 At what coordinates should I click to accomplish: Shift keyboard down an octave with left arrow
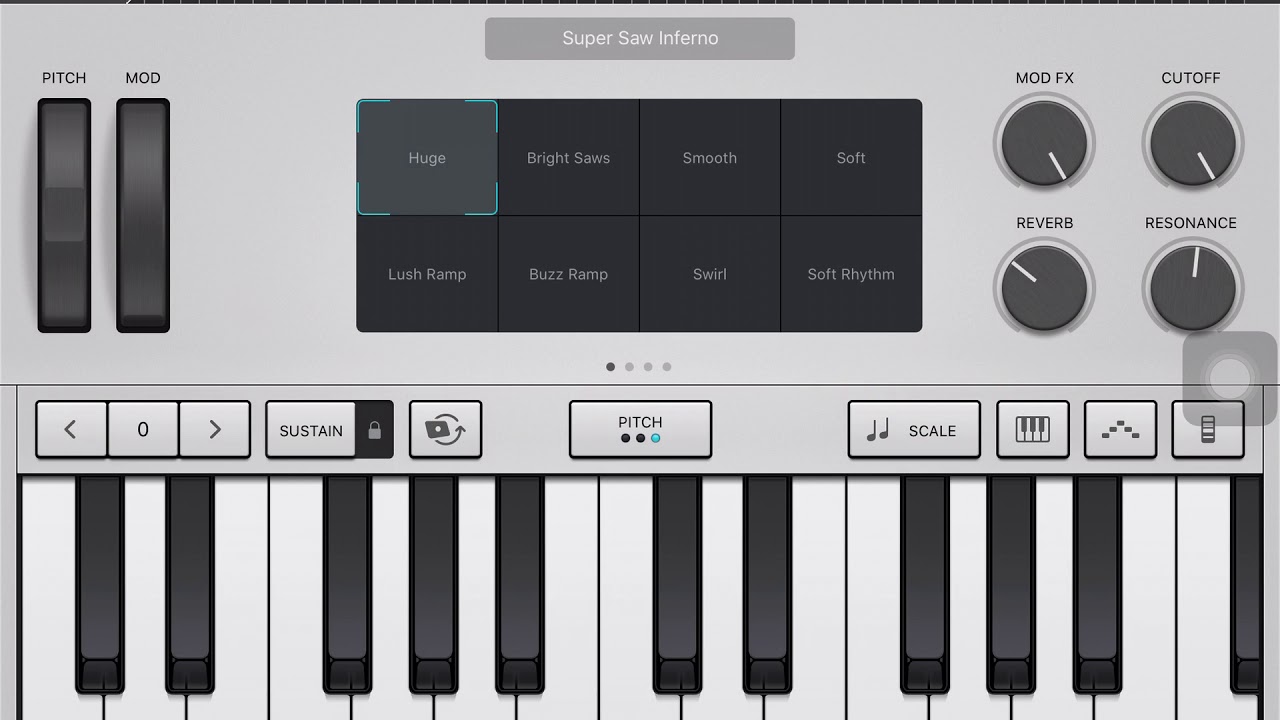coord(71,430)
